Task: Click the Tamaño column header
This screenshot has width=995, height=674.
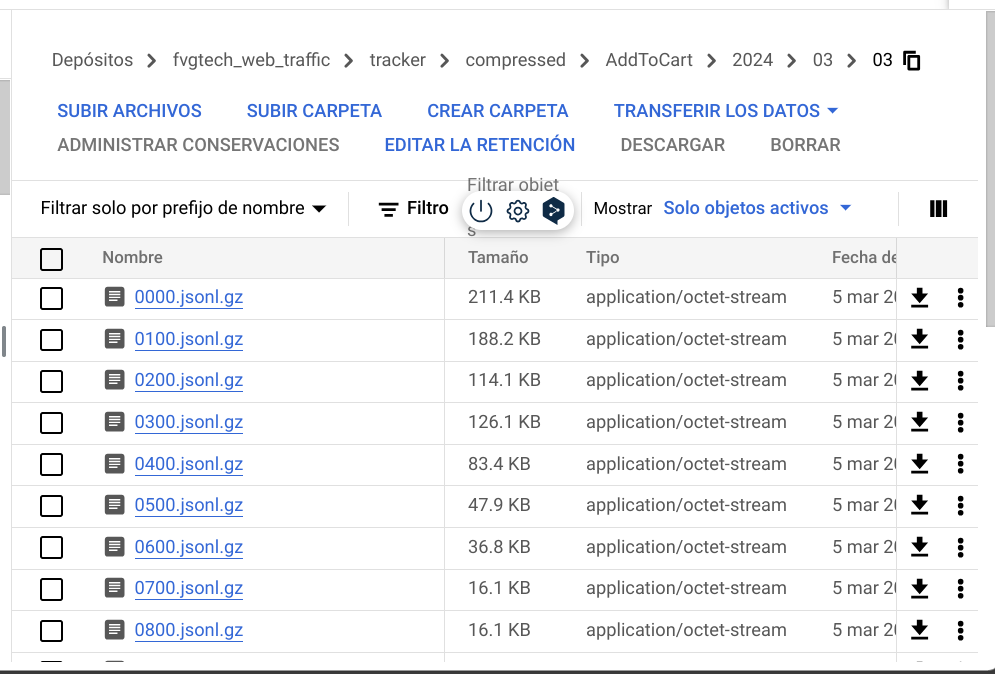Action: click(498, 258)
